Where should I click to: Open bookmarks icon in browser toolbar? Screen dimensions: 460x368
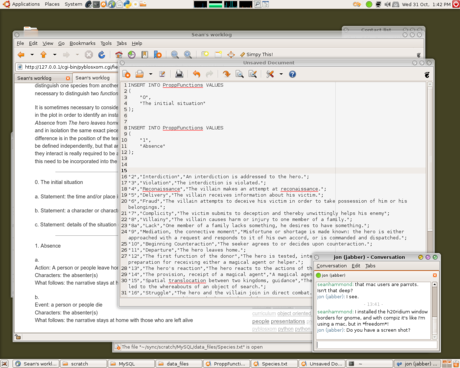pyautogui.click(x=144, y=55)
